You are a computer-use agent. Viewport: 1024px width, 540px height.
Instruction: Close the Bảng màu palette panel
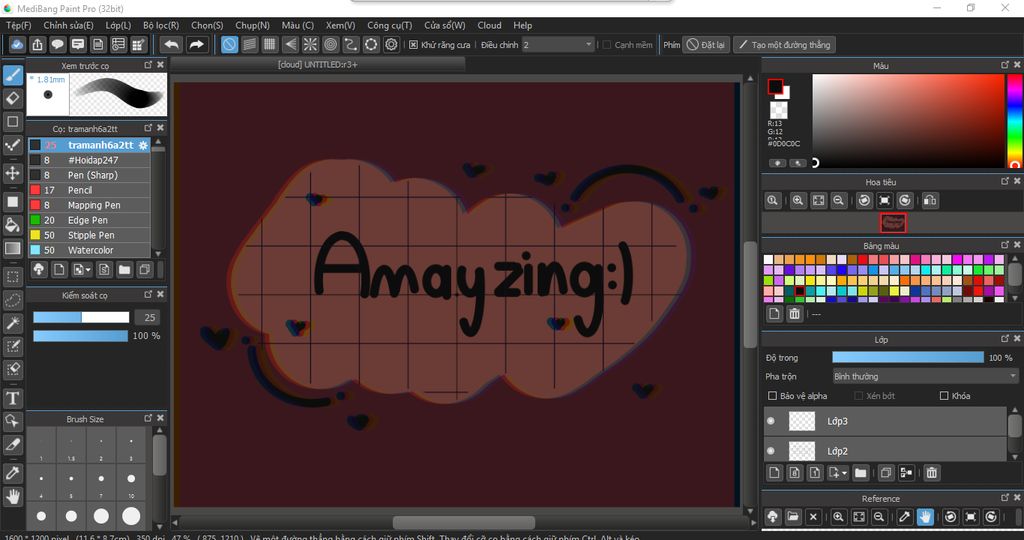pos(1017,245)
